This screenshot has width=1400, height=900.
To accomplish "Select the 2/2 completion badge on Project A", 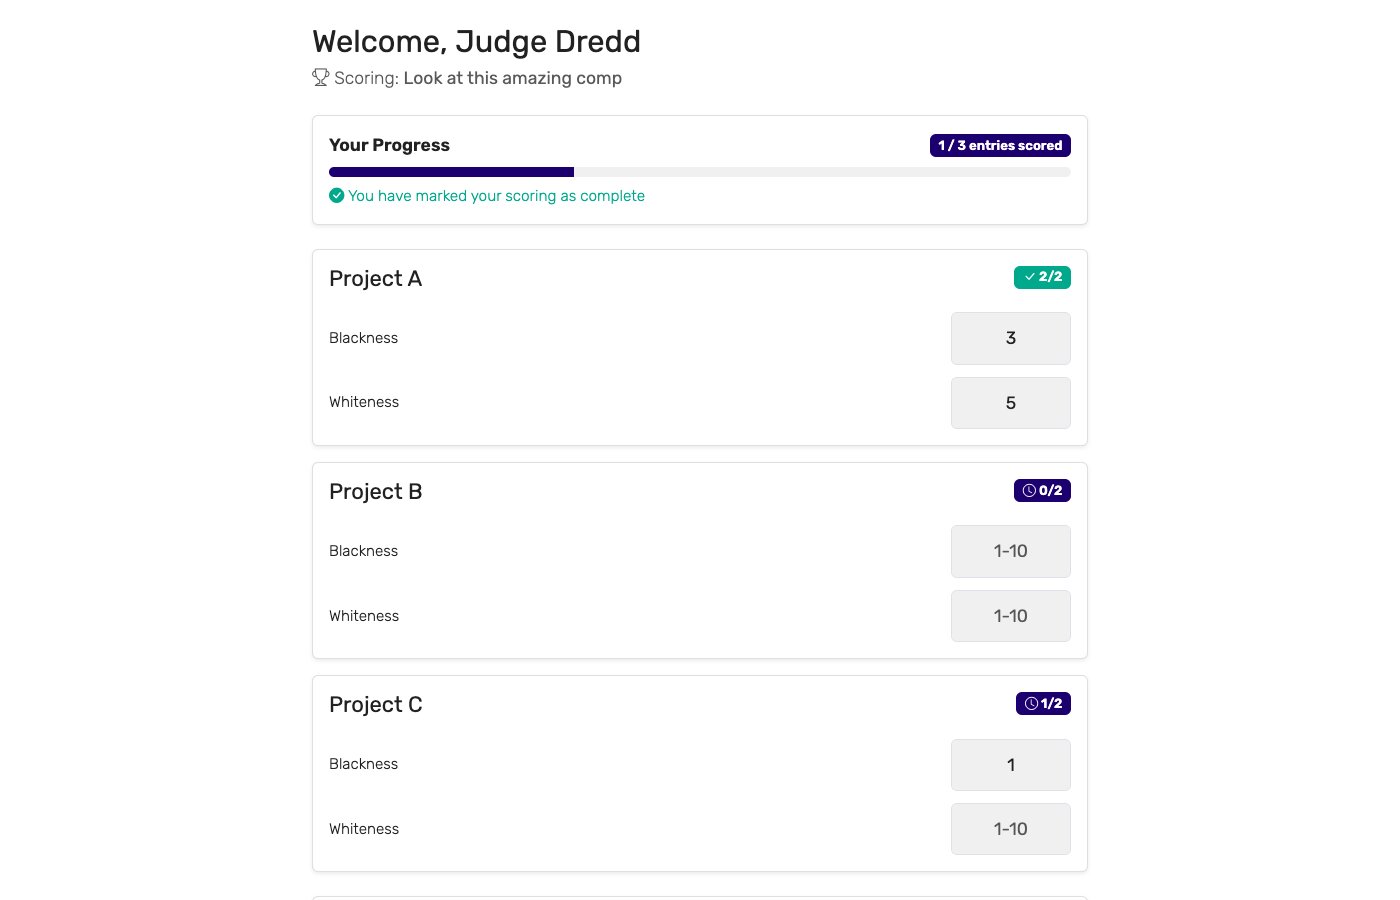I will [1042, 277].
